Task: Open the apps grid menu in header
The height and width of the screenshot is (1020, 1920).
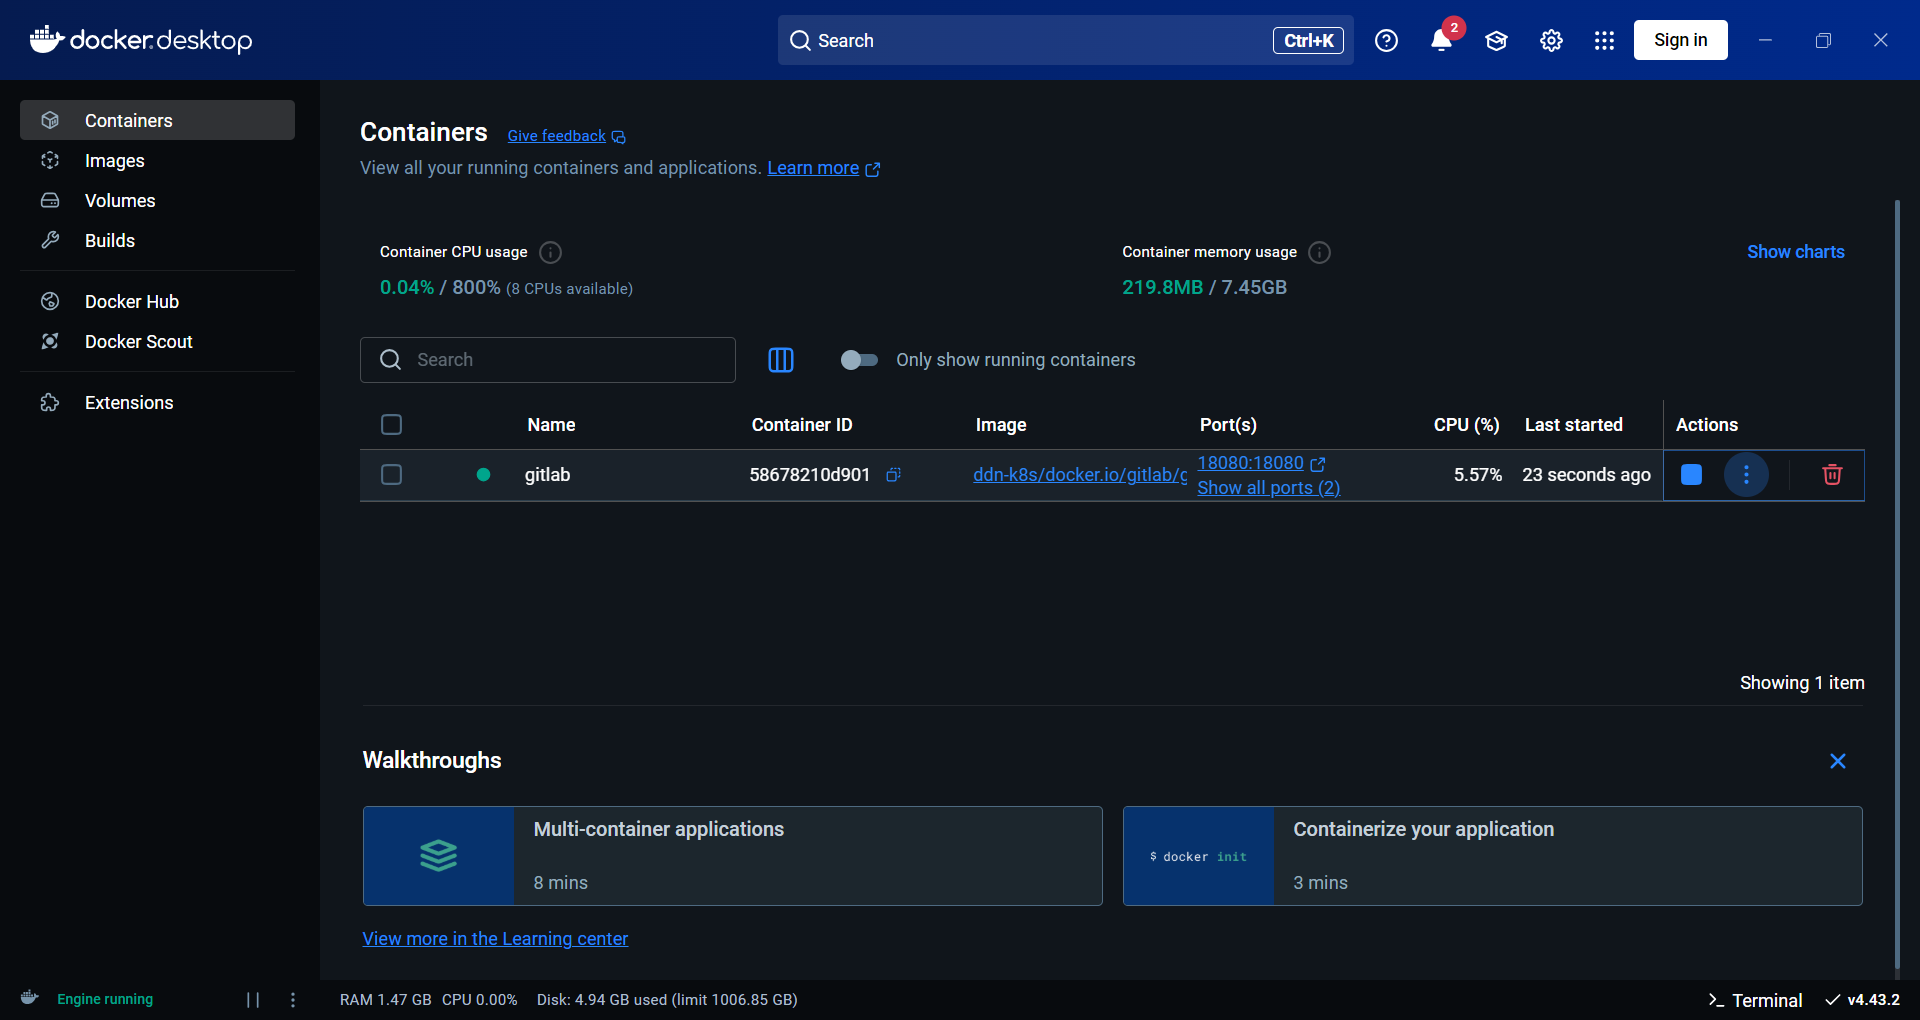Action: [1604, 41]
